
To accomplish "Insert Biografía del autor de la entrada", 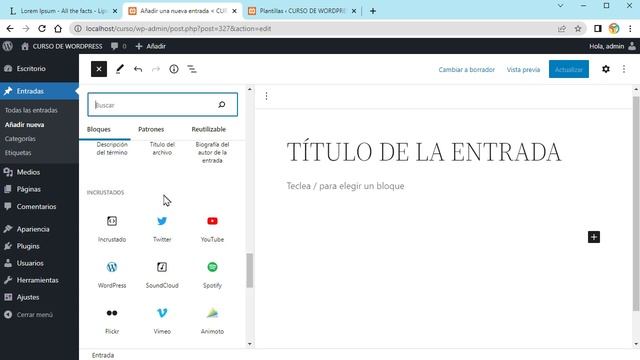I will (212, 152).
